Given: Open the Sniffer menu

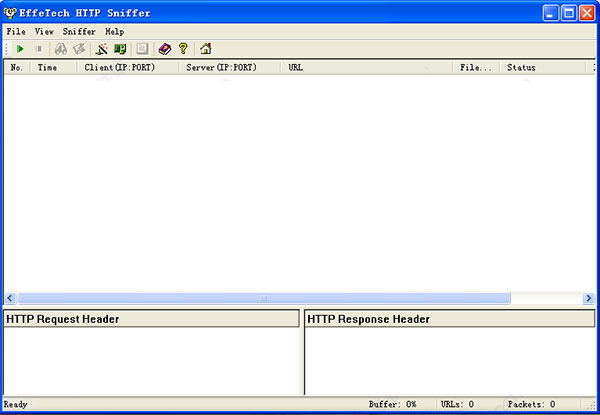Looking at the screenshot, I should pos(79,31).
